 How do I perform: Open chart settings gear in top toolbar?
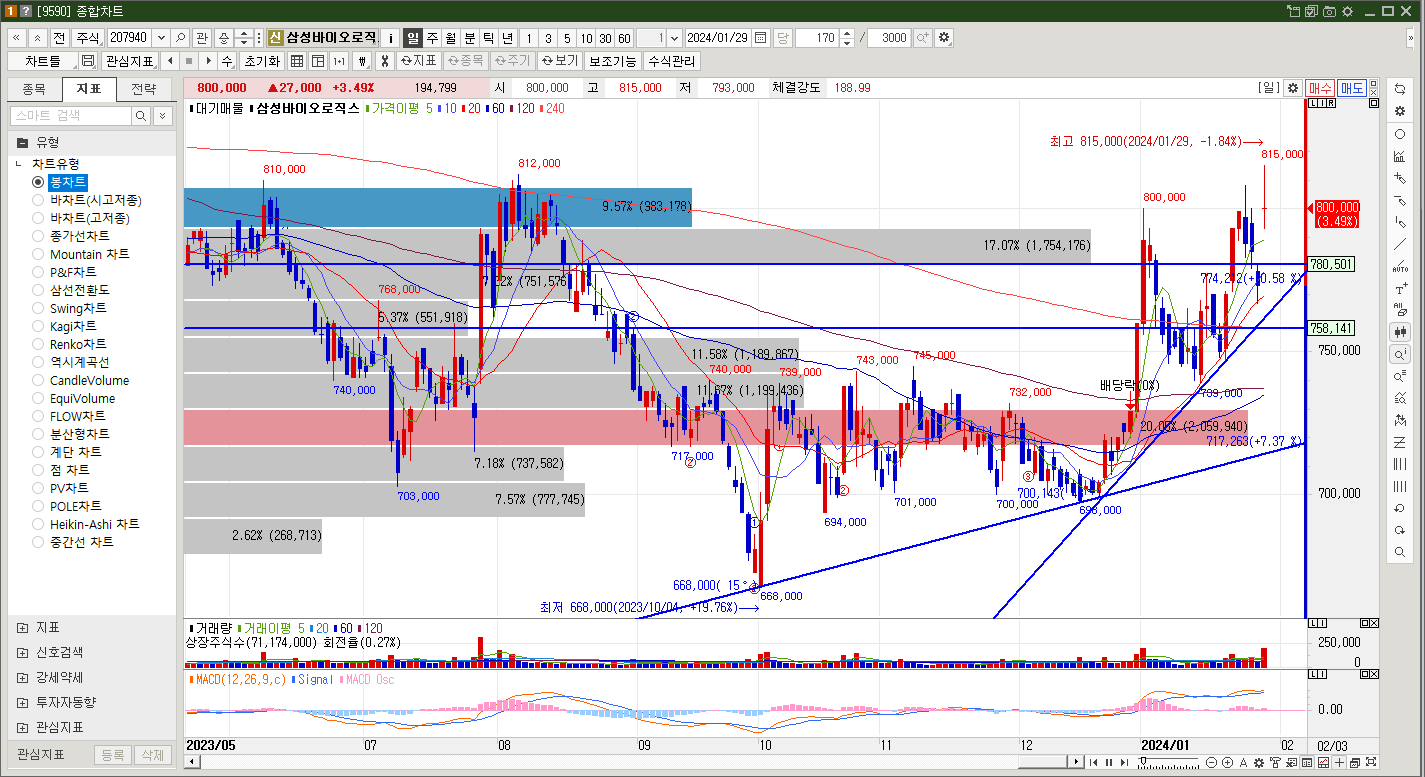pos(944,38)
